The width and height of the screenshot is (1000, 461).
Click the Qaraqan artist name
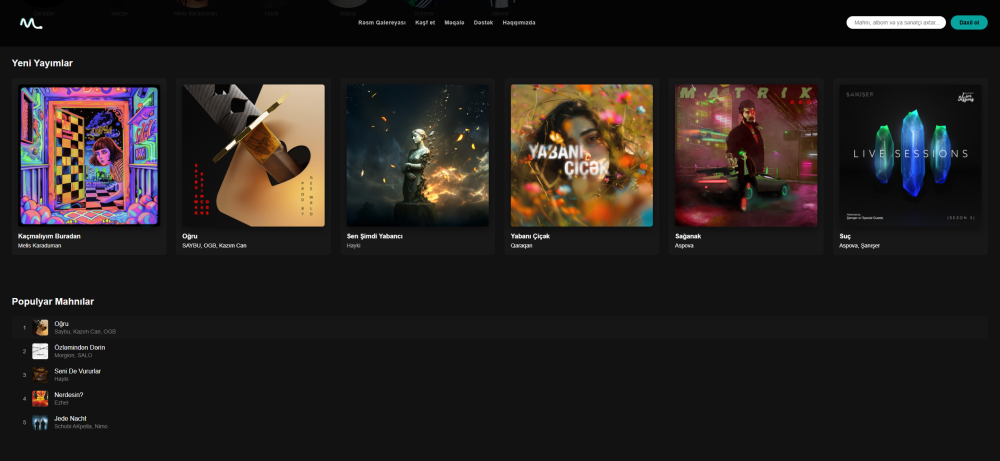(x=521, y=245)
